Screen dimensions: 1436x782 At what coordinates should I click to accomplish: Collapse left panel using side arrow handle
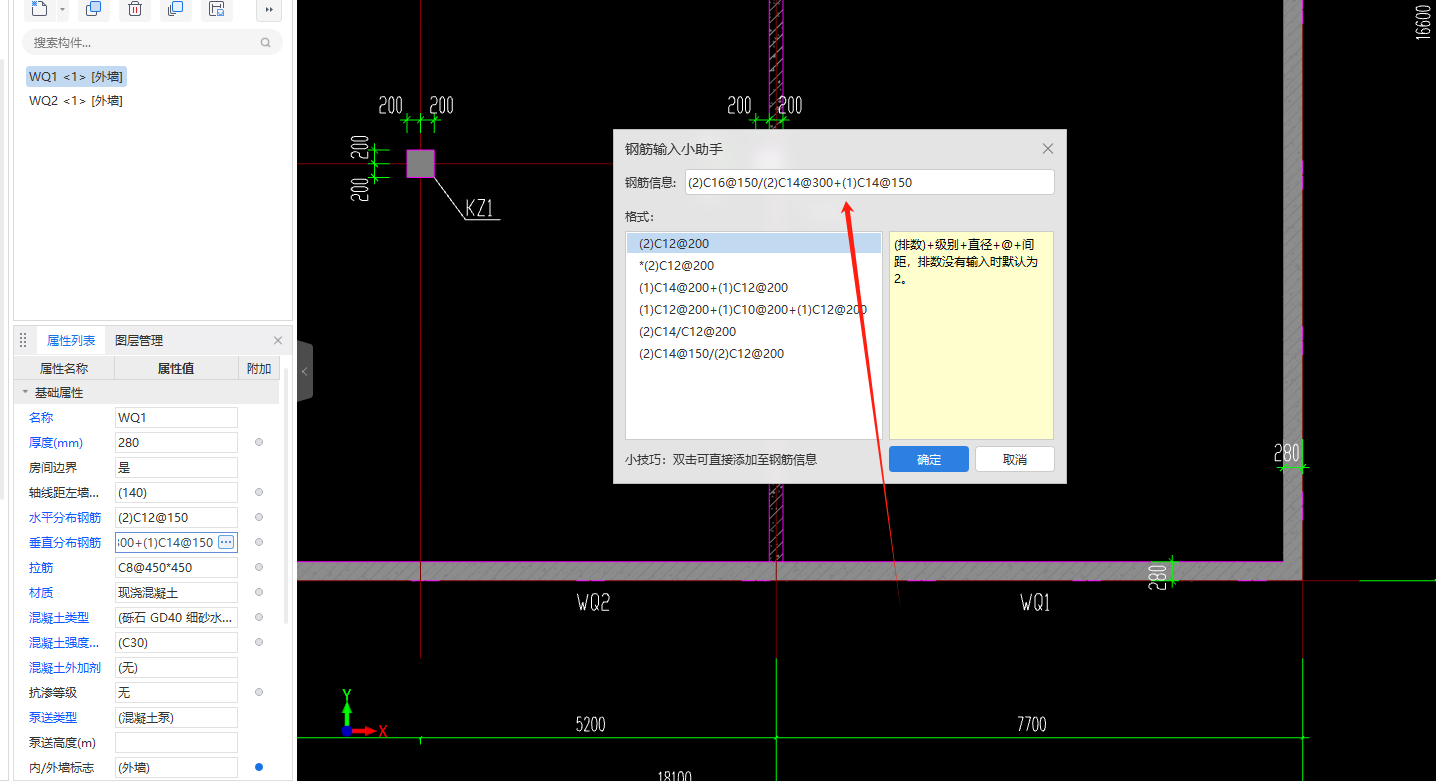pos(305,371)
